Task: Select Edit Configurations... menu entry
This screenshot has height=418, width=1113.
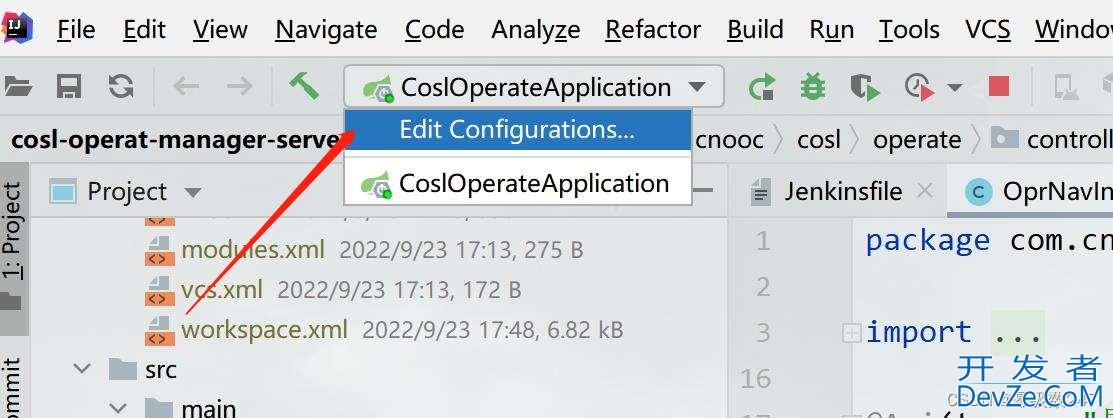Action: pos(517,130)
